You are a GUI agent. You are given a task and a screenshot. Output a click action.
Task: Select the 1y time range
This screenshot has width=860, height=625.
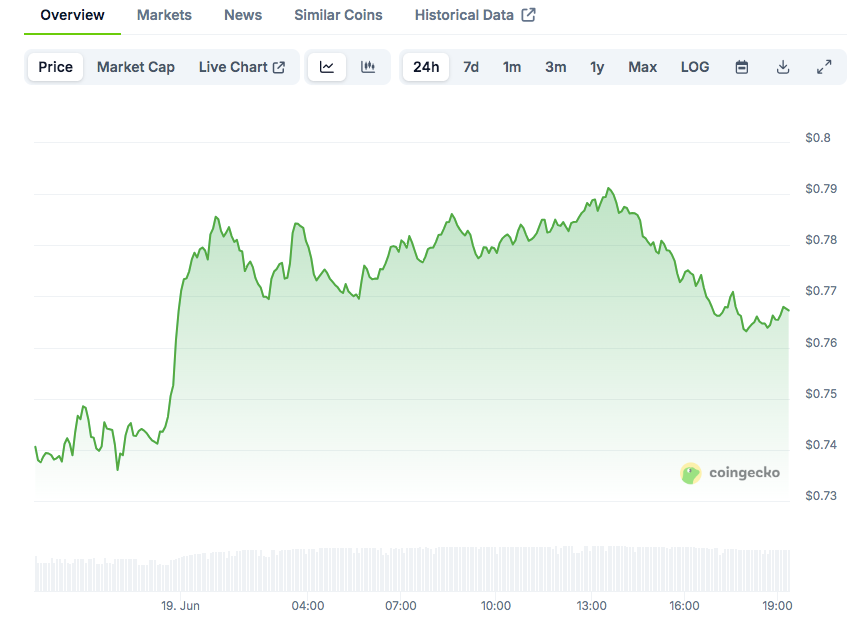597,67
